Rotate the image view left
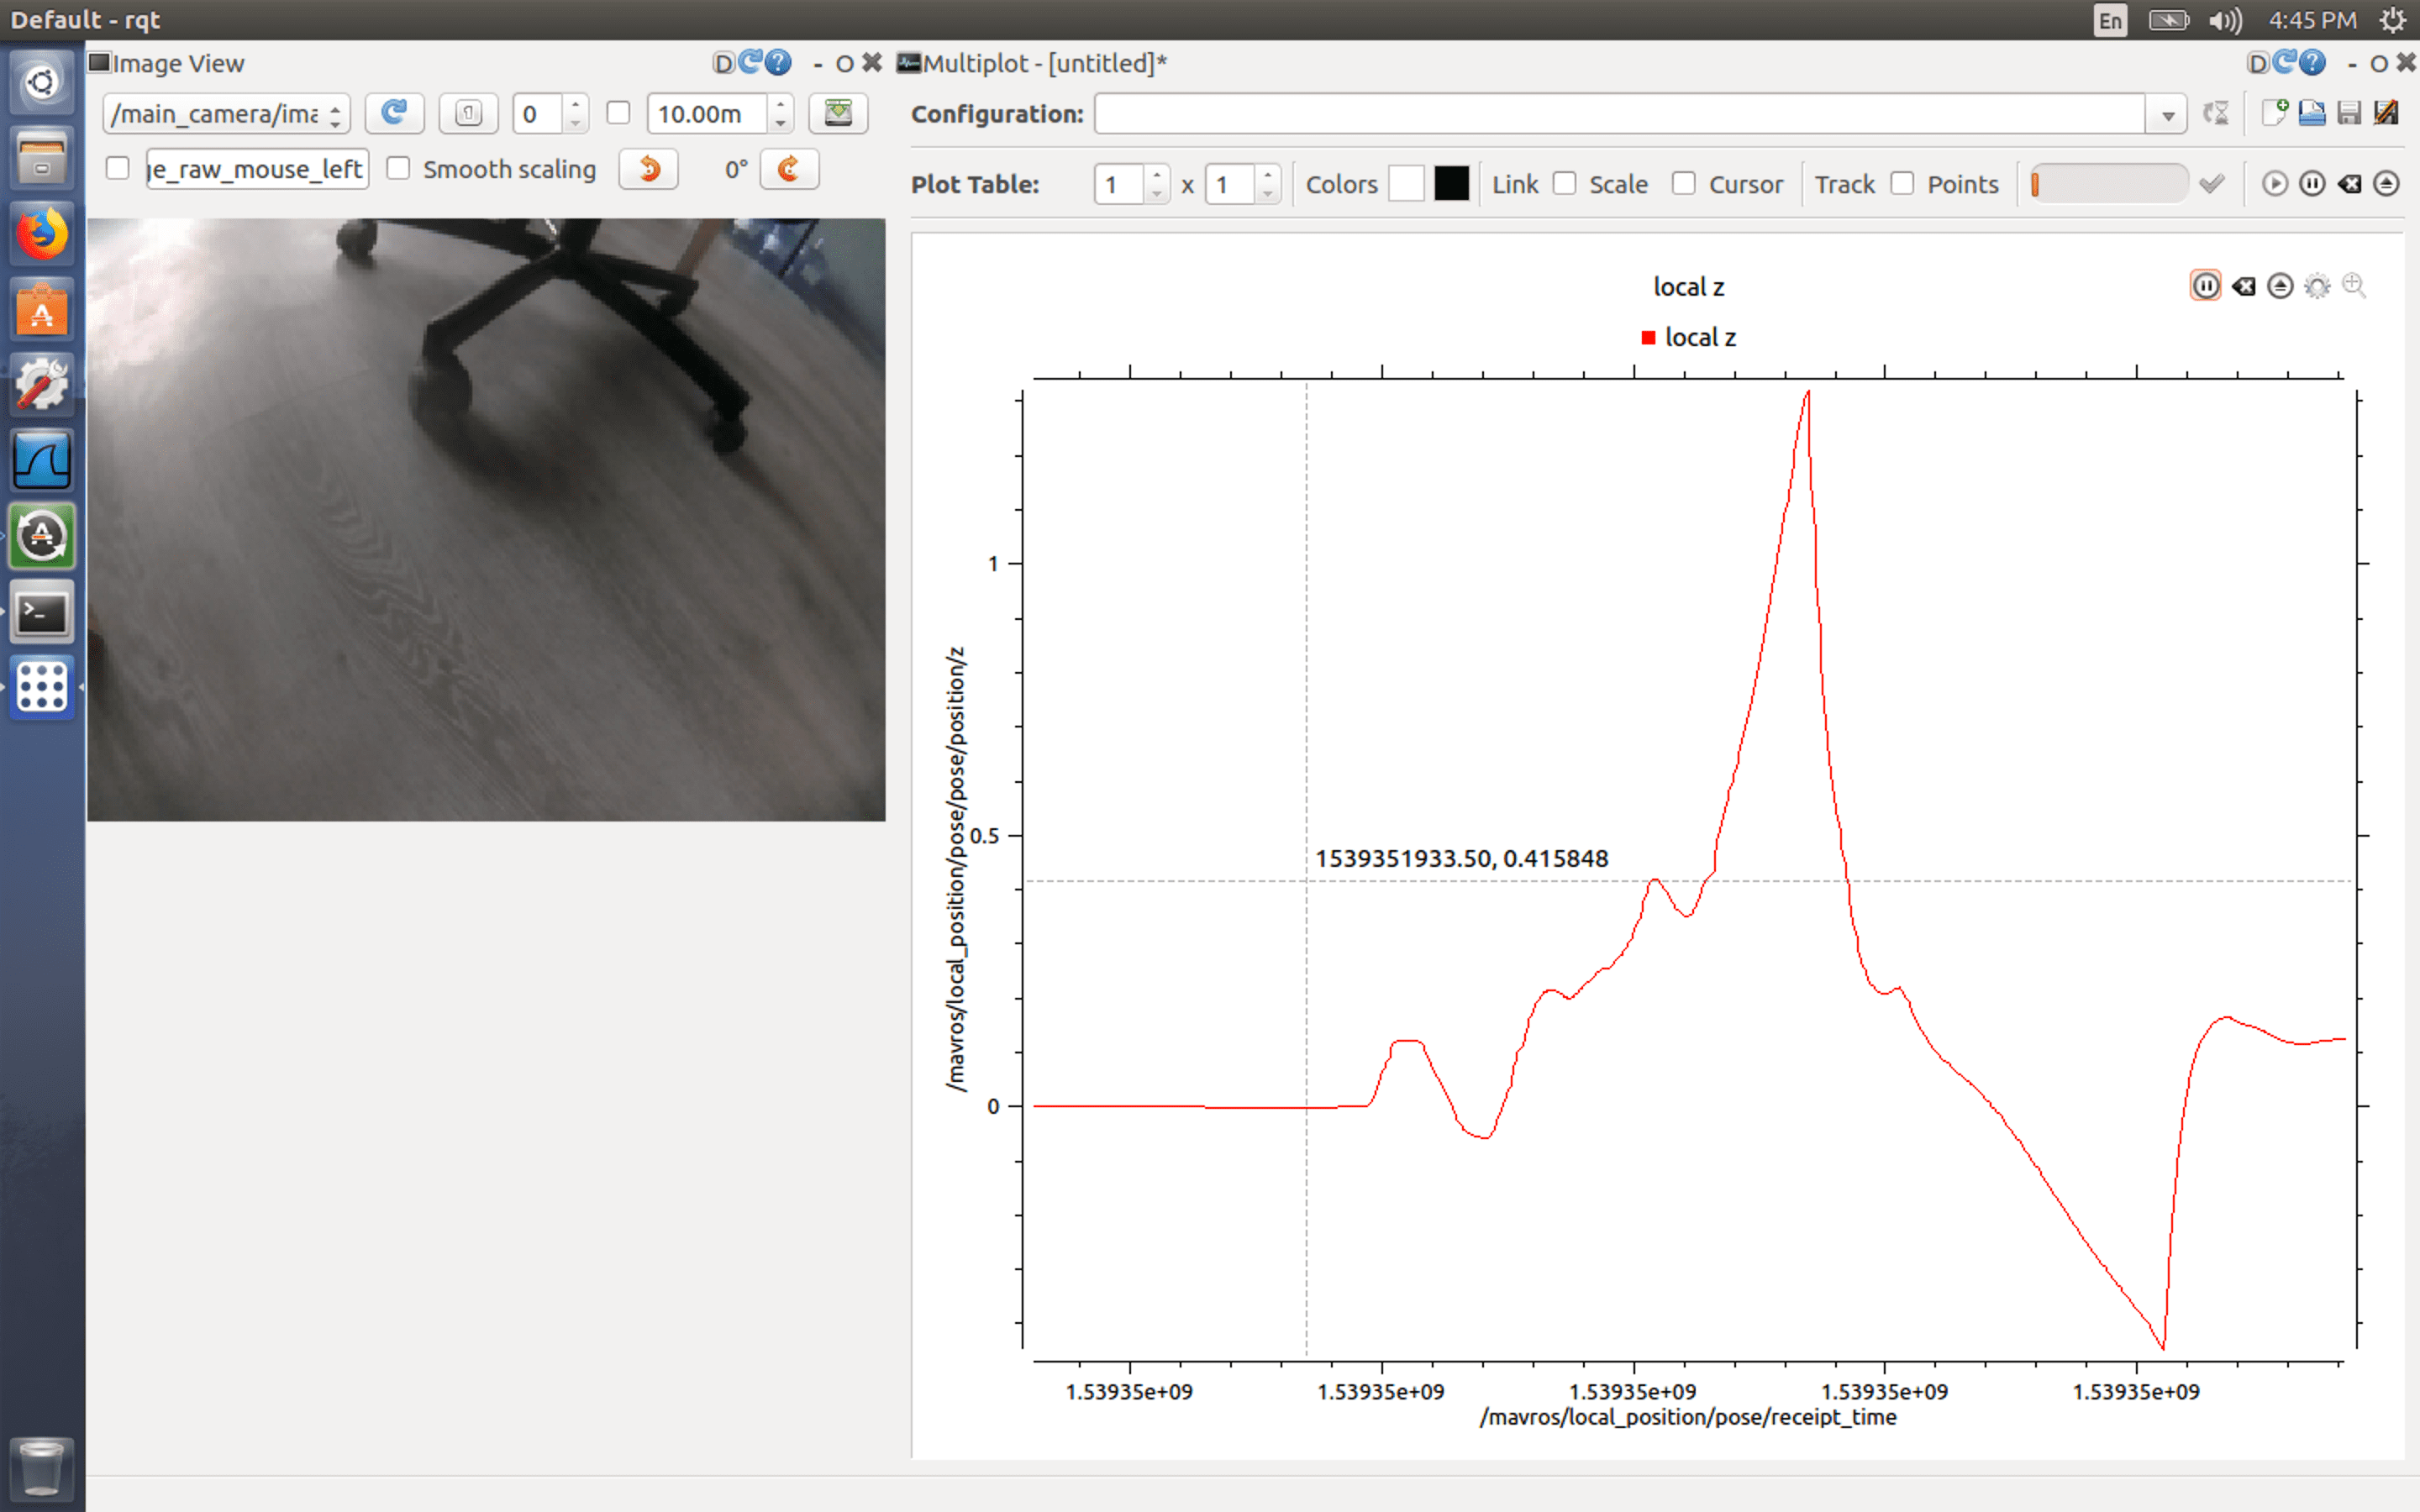2420x1512 pixels. click(648, 169)
